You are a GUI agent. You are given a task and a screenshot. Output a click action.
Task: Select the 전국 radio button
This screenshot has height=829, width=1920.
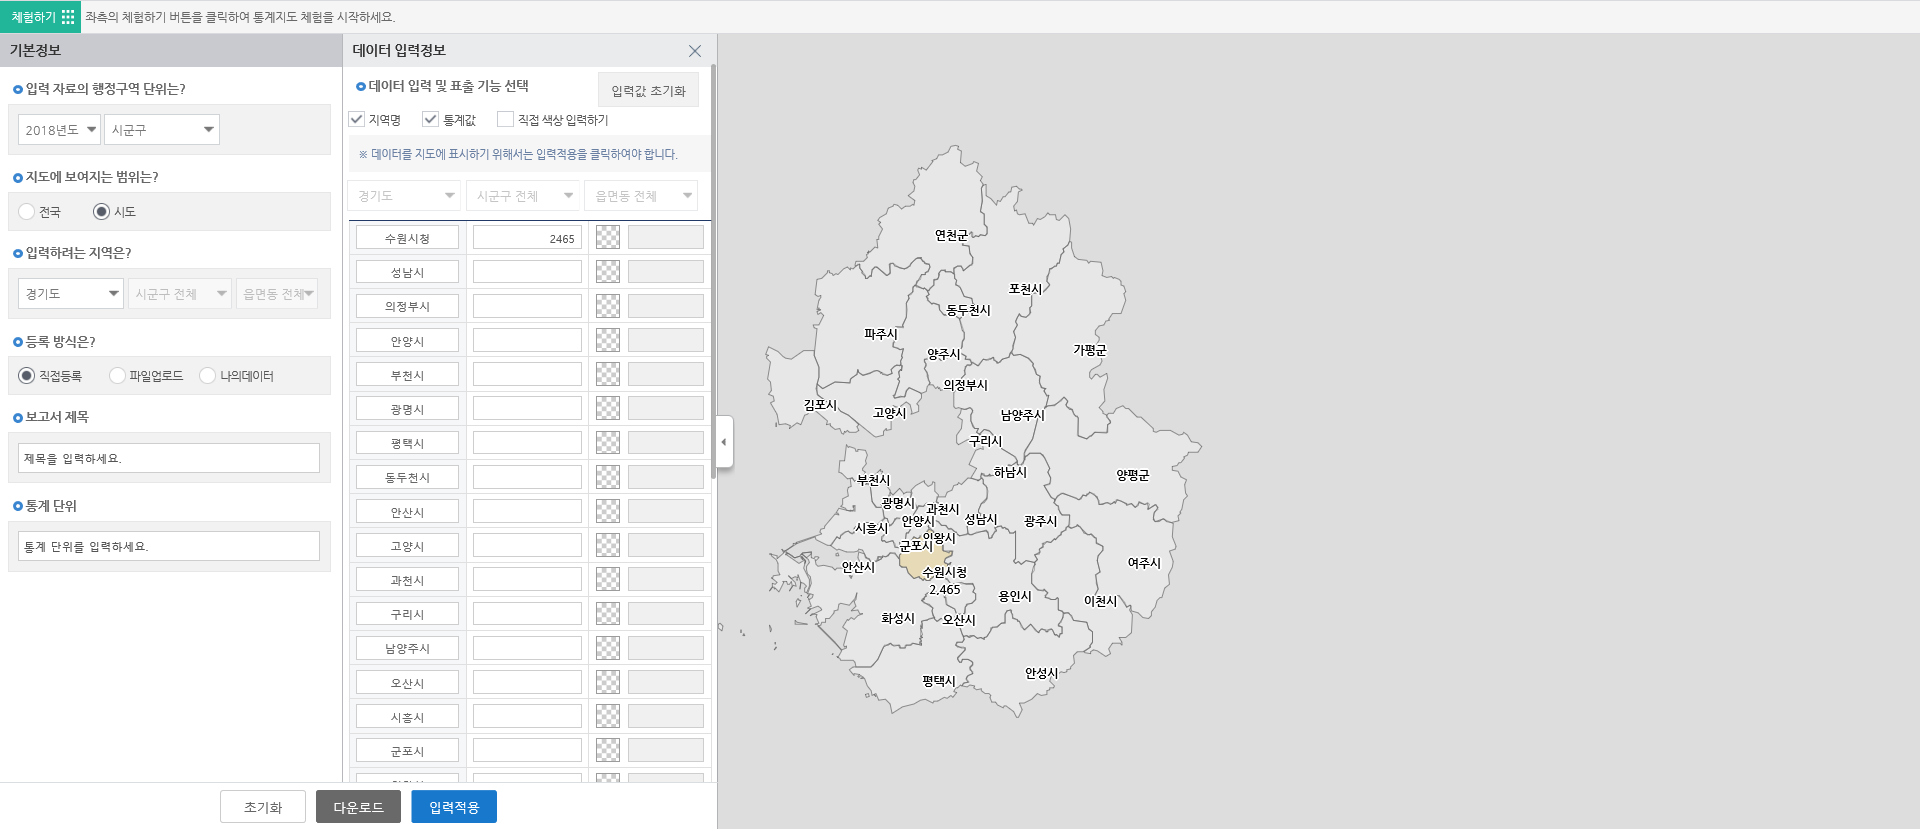[27, 212]
